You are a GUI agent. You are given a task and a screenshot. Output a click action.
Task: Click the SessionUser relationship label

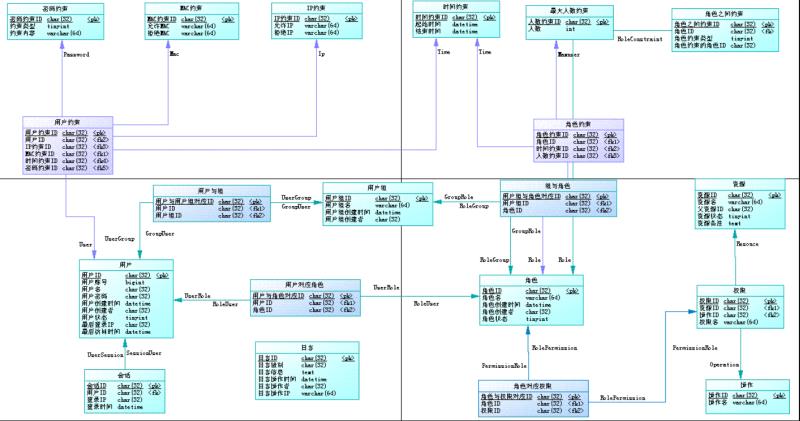pos(144,353)
